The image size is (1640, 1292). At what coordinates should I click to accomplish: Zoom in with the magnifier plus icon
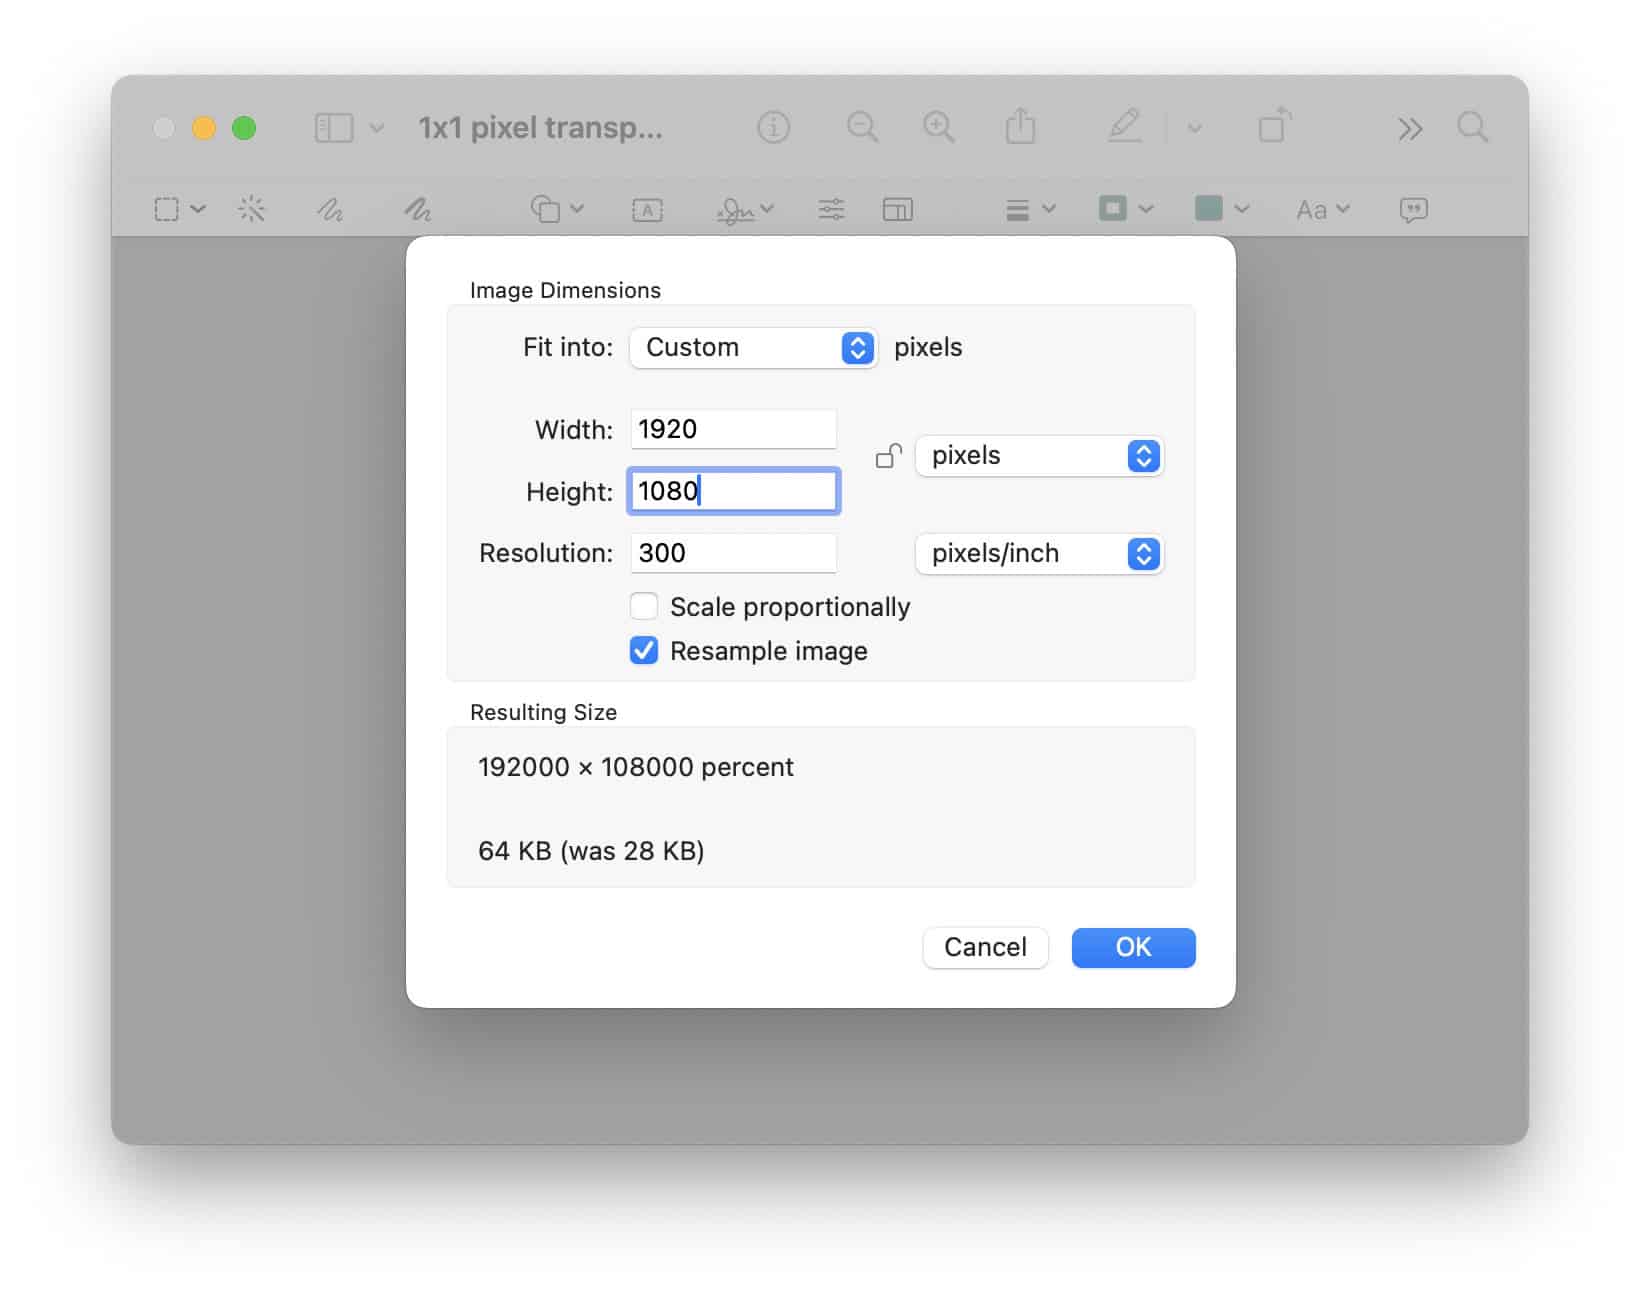(938, 127)
